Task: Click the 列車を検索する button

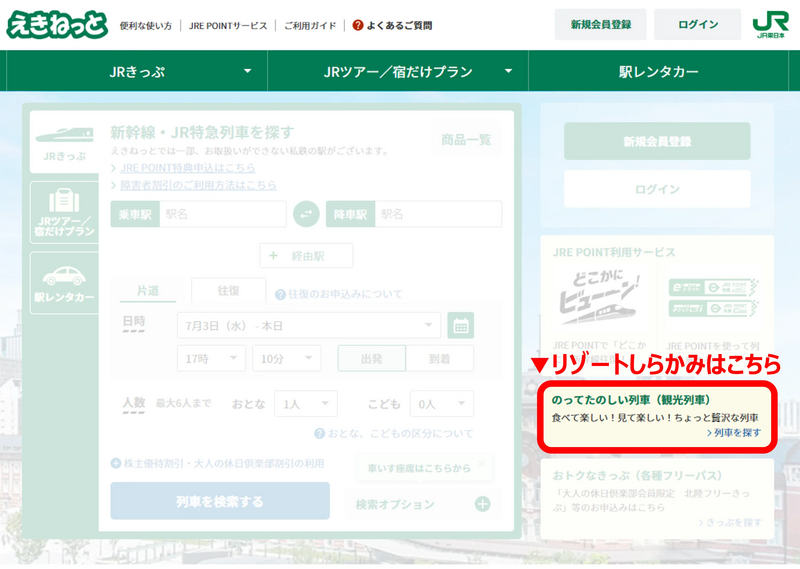Action: [x=219, y=501]
